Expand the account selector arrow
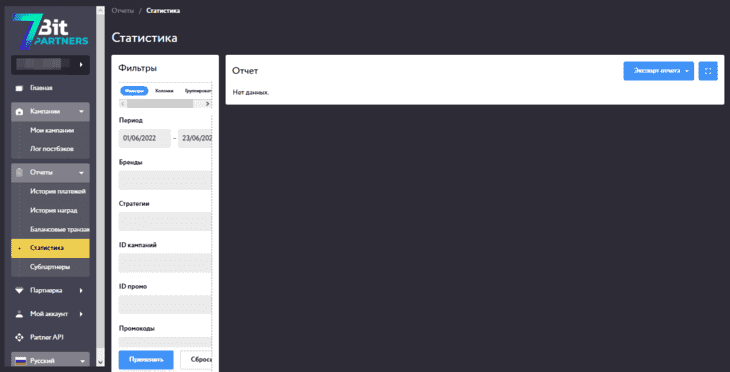730x372 pixels. (81, 65)
